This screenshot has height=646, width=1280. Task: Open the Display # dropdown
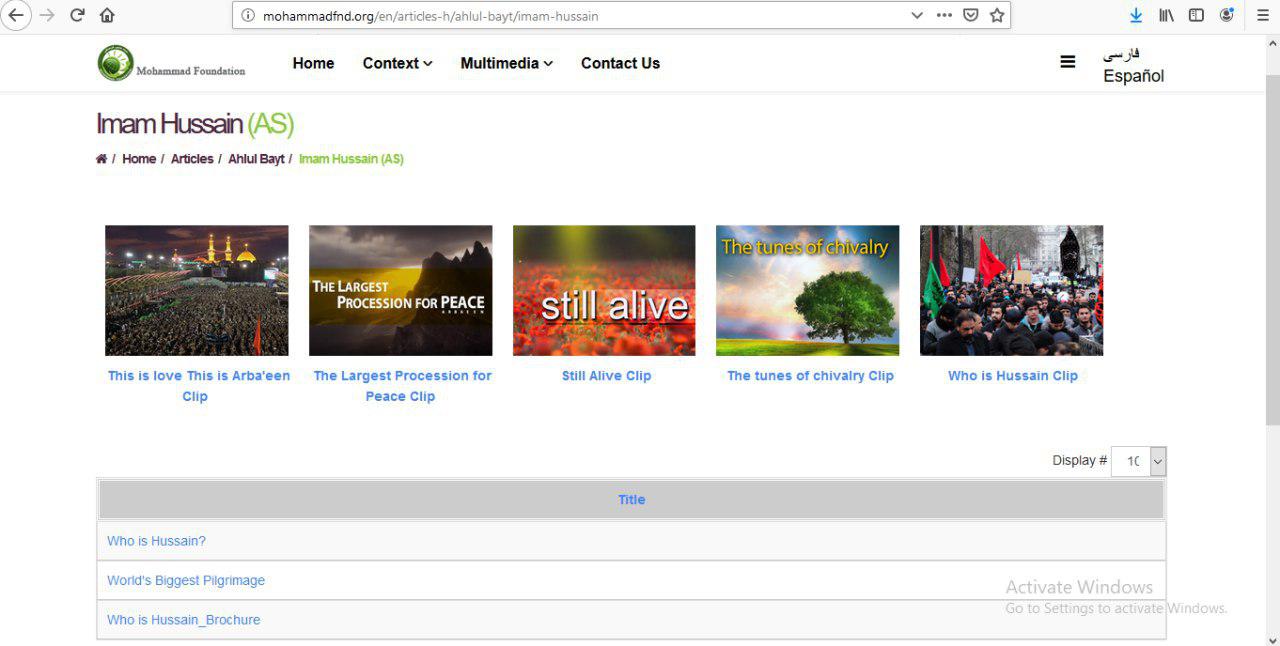point(1139,461)
